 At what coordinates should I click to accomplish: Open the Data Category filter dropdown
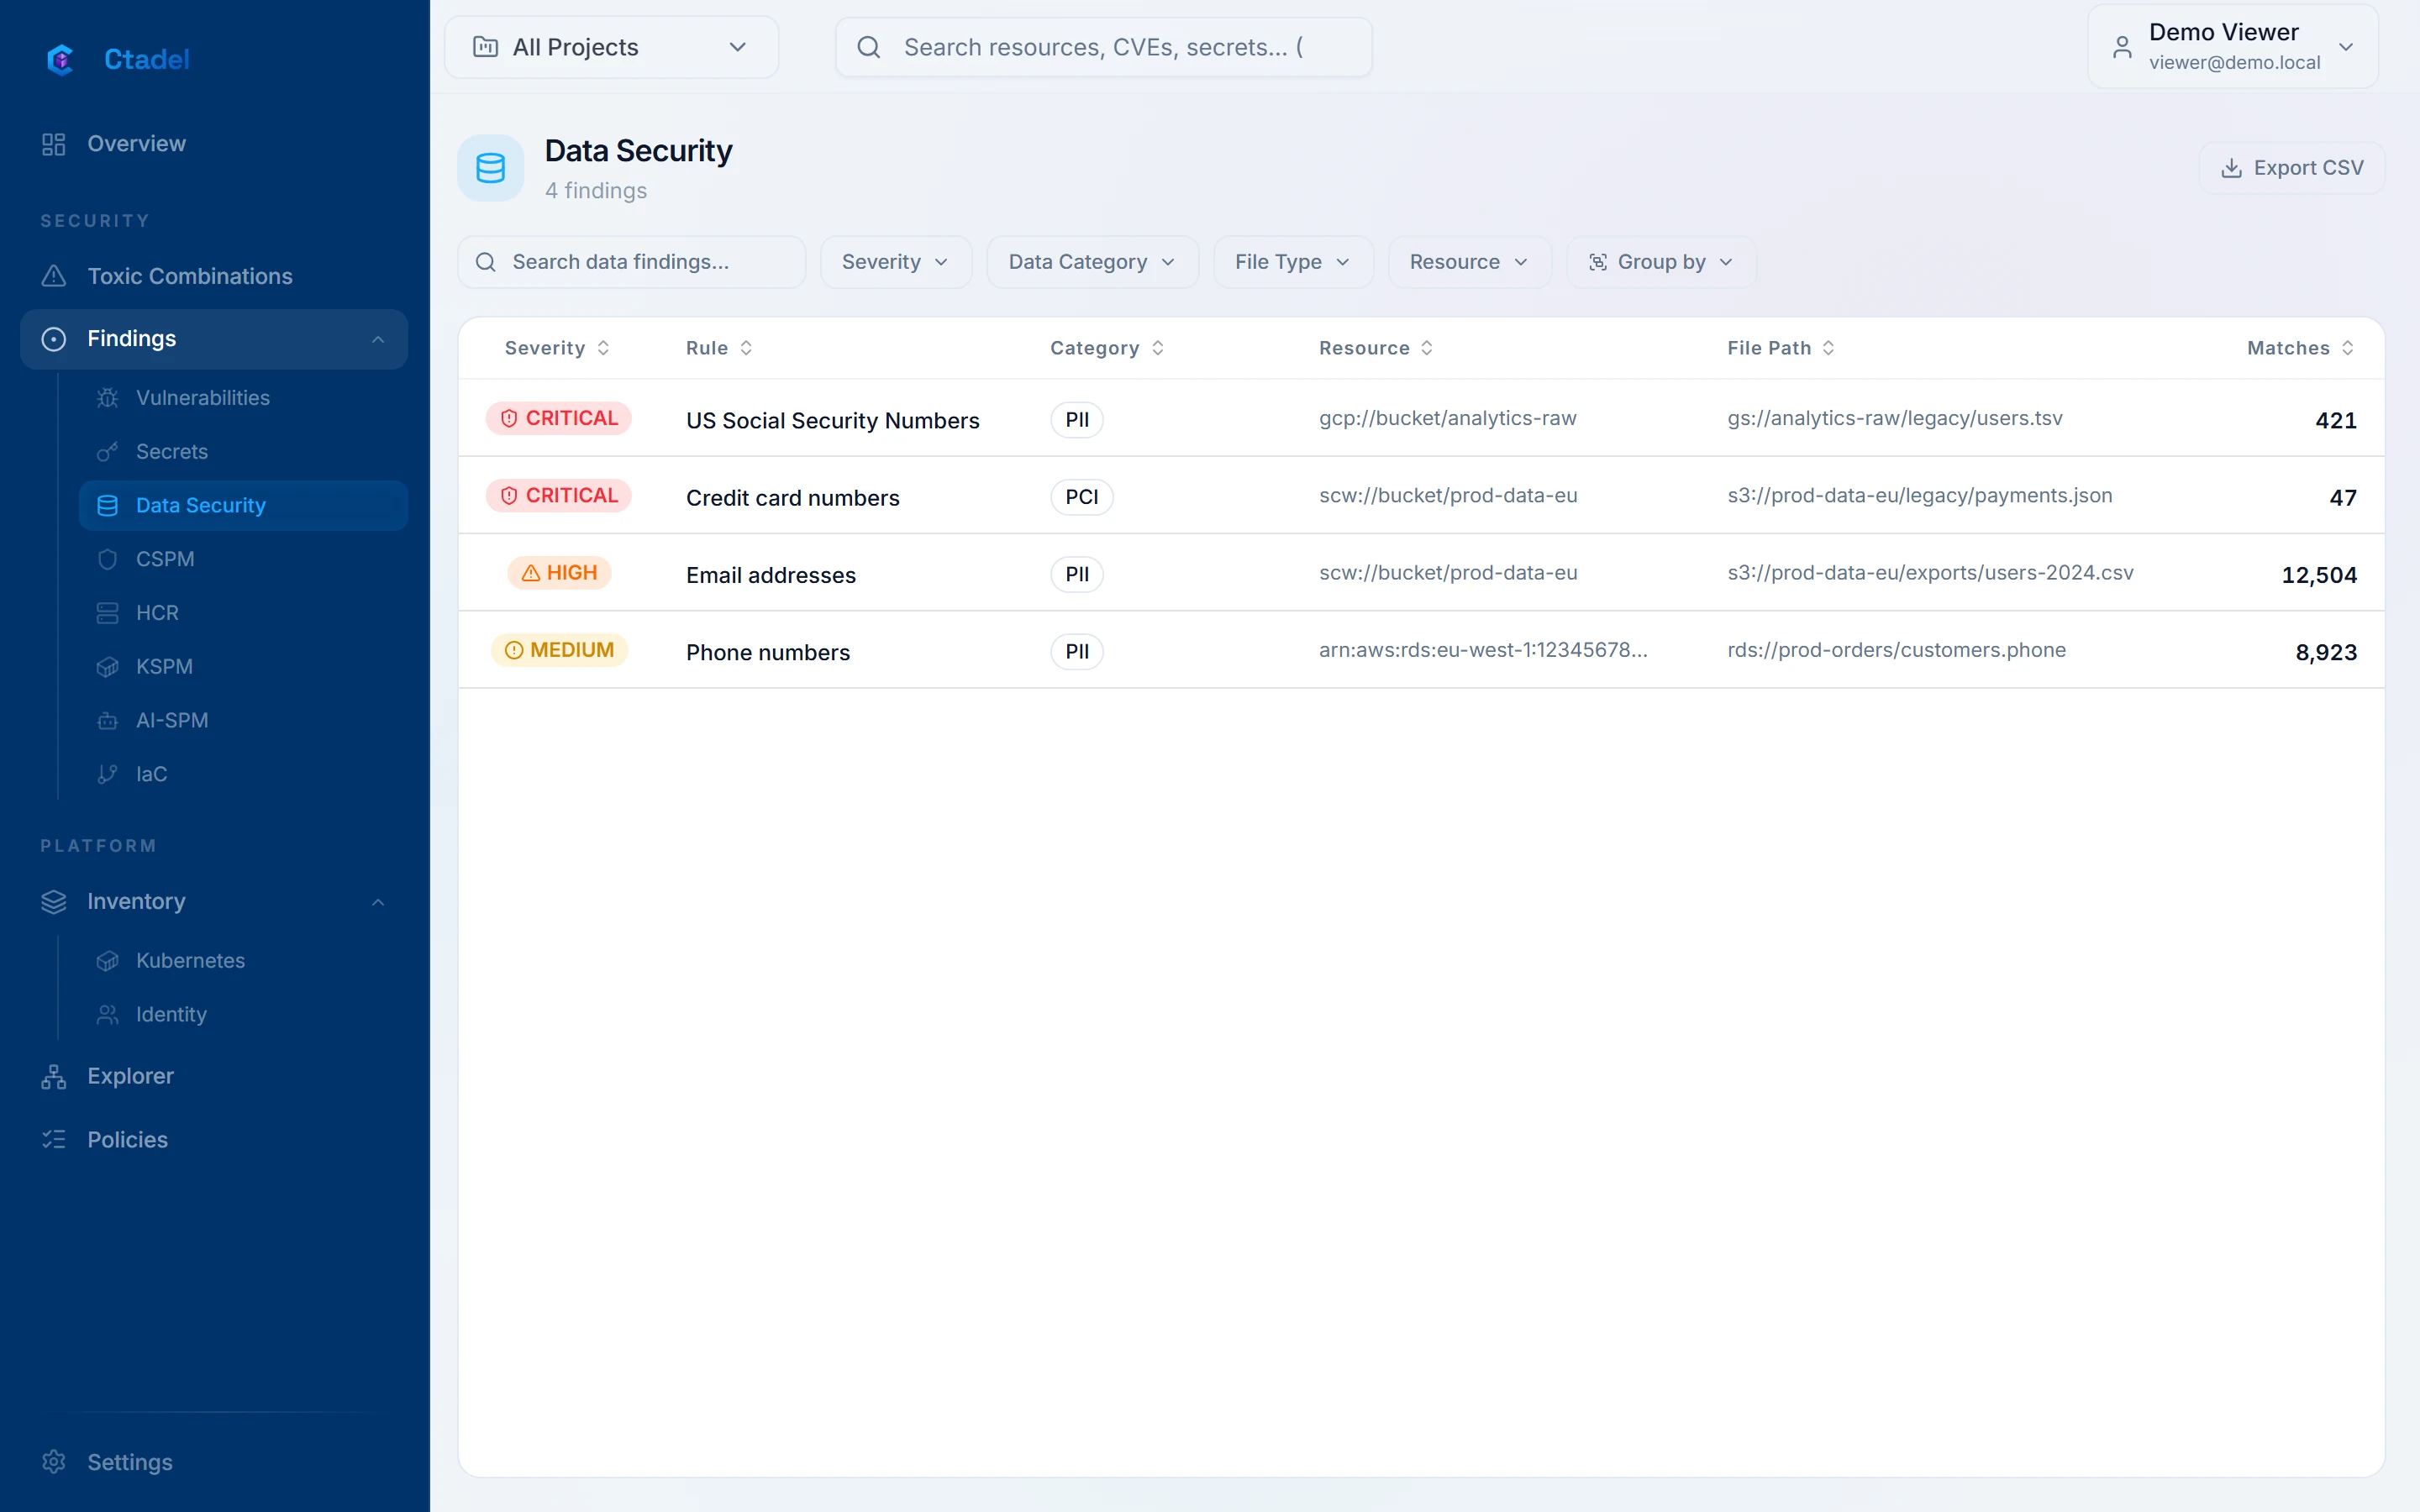1092,262
